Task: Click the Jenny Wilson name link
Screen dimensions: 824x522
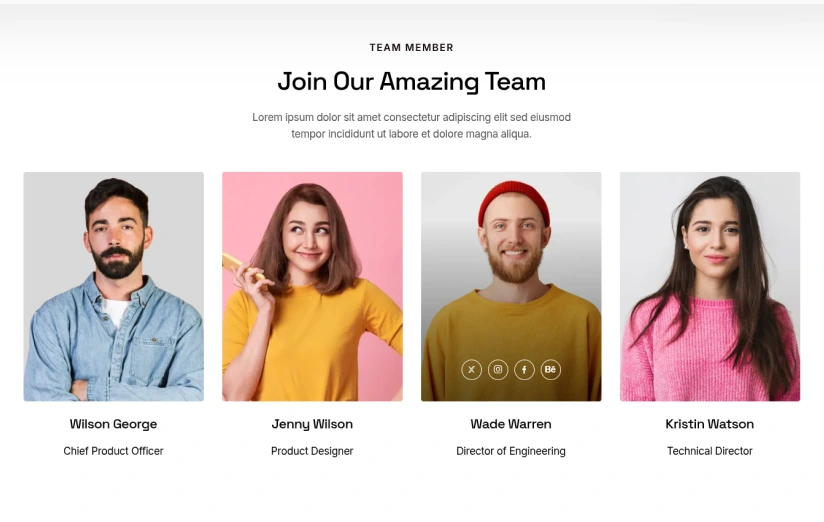Action: click(312, 424)
